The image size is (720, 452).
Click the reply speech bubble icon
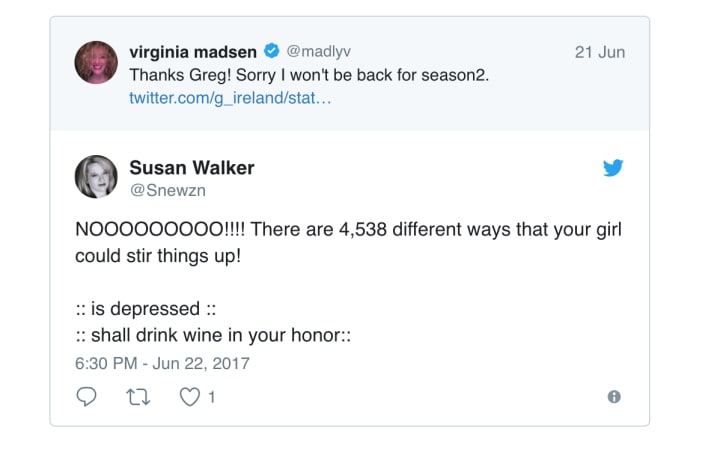point(87,397)
